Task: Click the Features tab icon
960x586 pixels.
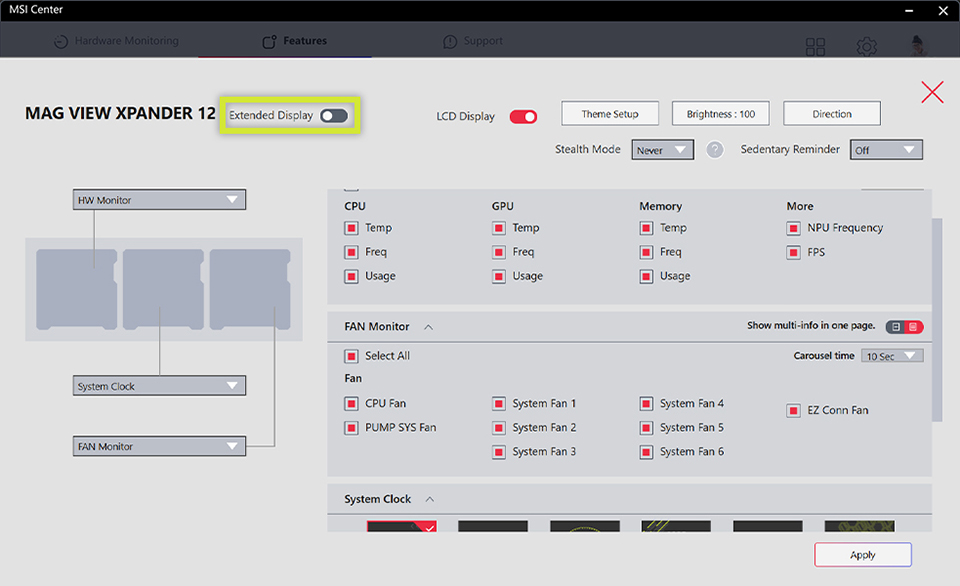Action: pos(269,42)
